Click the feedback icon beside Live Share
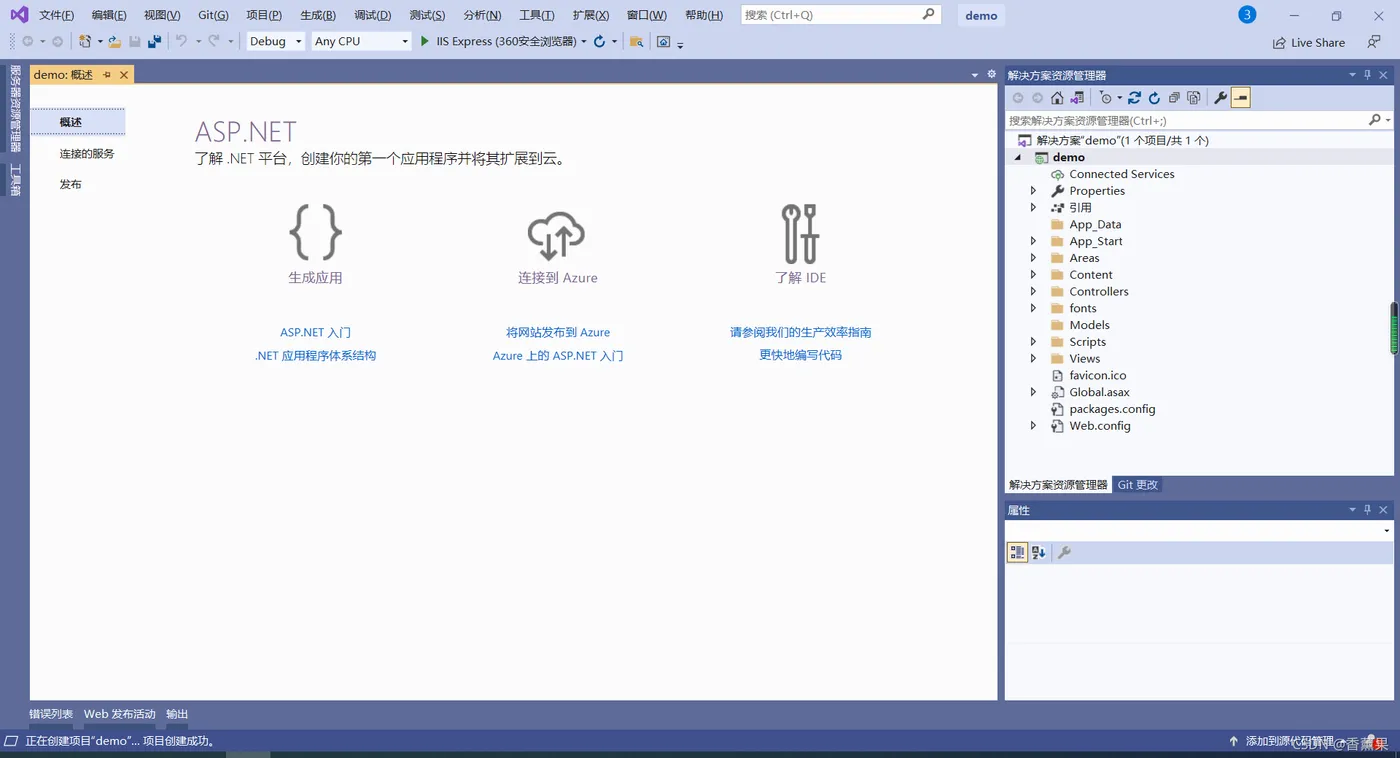Screen dimensions: 1400x758 pyautogui.click(x=1374, y=42)
